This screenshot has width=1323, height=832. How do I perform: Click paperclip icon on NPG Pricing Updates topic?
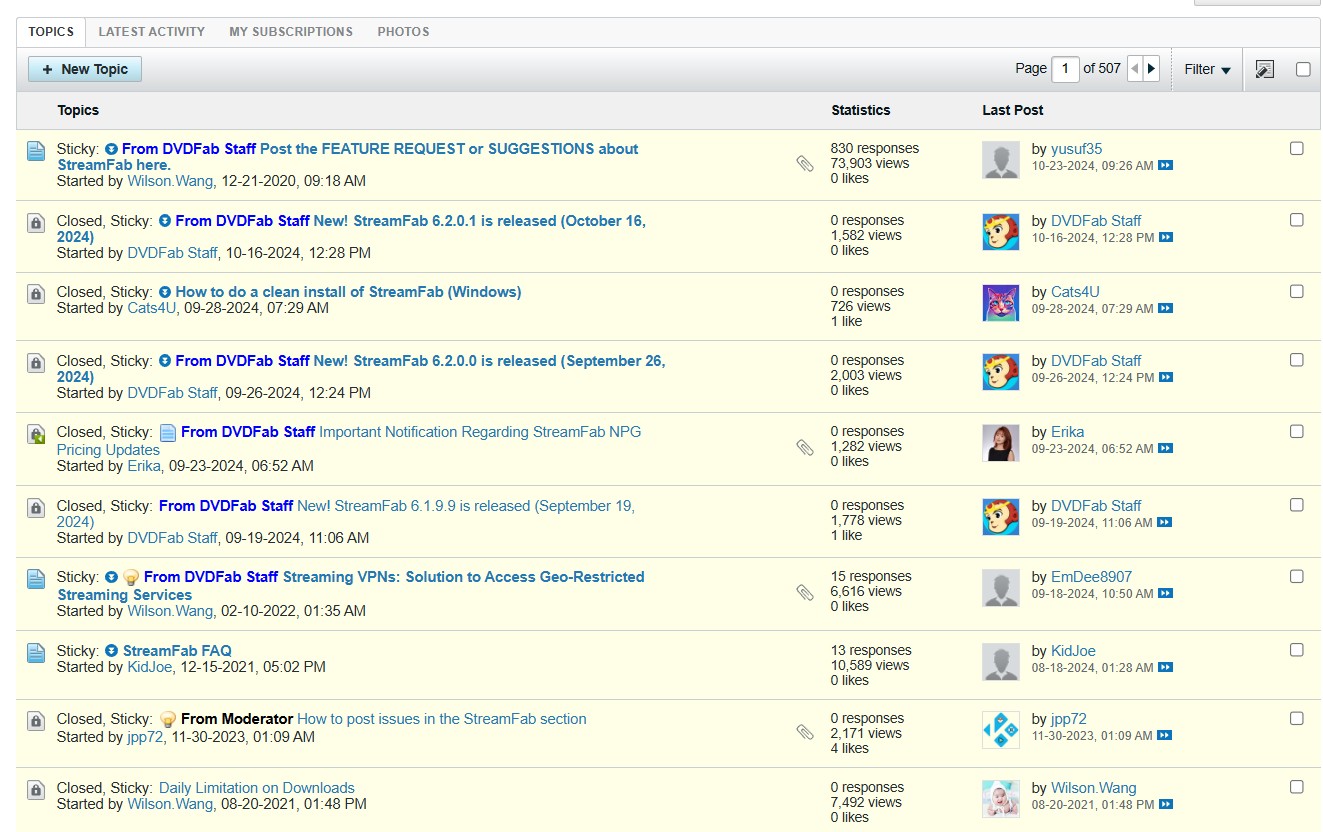[x=805, y=447]
